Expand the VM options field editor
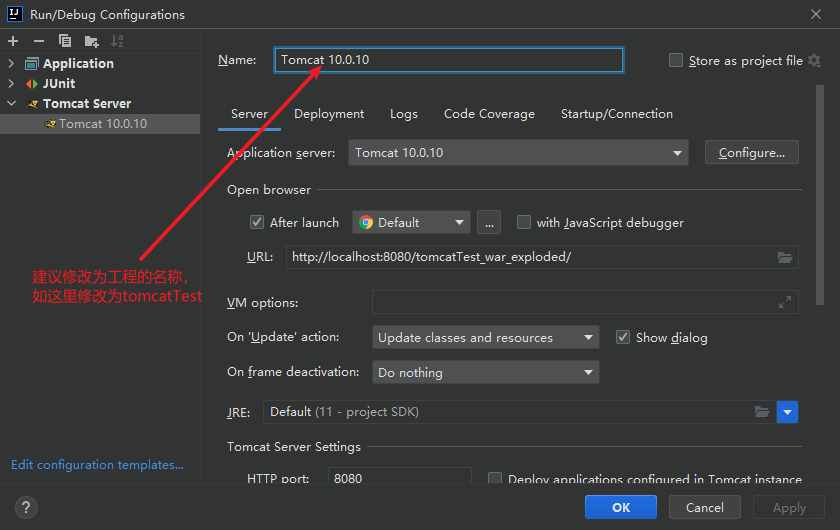The width and height of the screenshot is (840, 530). pyautogui.click(x=785, y=302)
